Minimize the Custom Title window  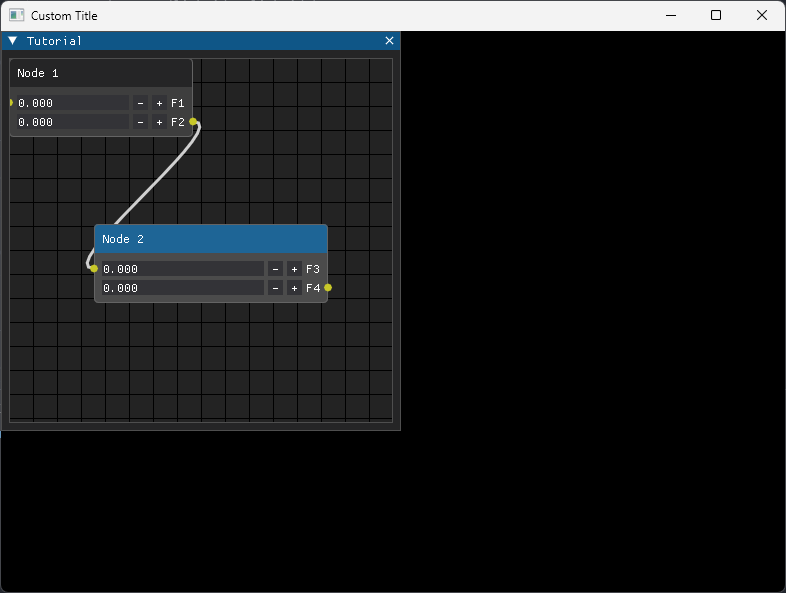[x=671, y=16]
